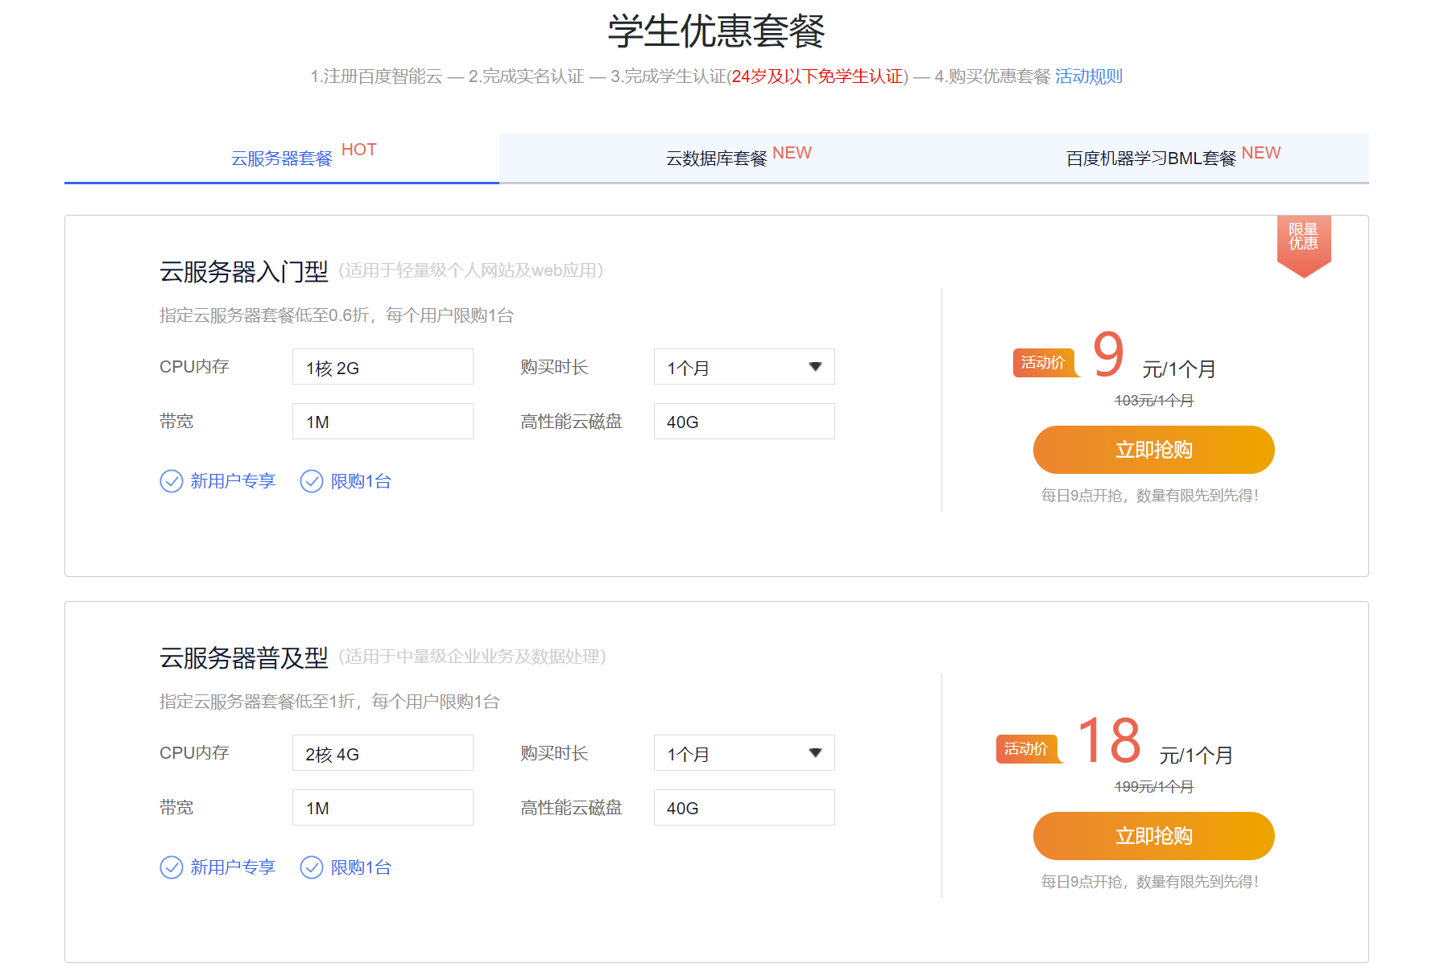Click 立即抢购 for 18元 普及型 package
1440x976 pixels.
(x=1153, y=836)
